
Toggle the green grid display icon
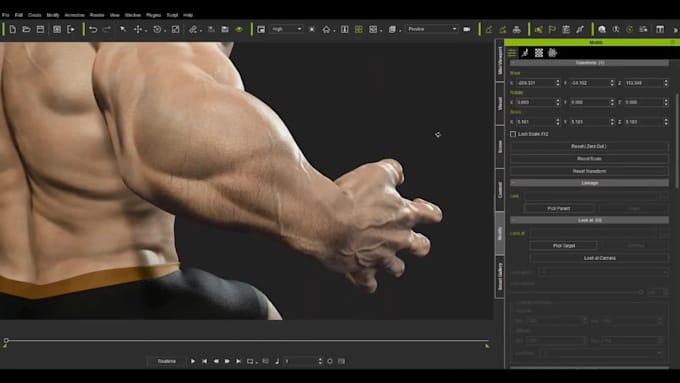(359, 29)
